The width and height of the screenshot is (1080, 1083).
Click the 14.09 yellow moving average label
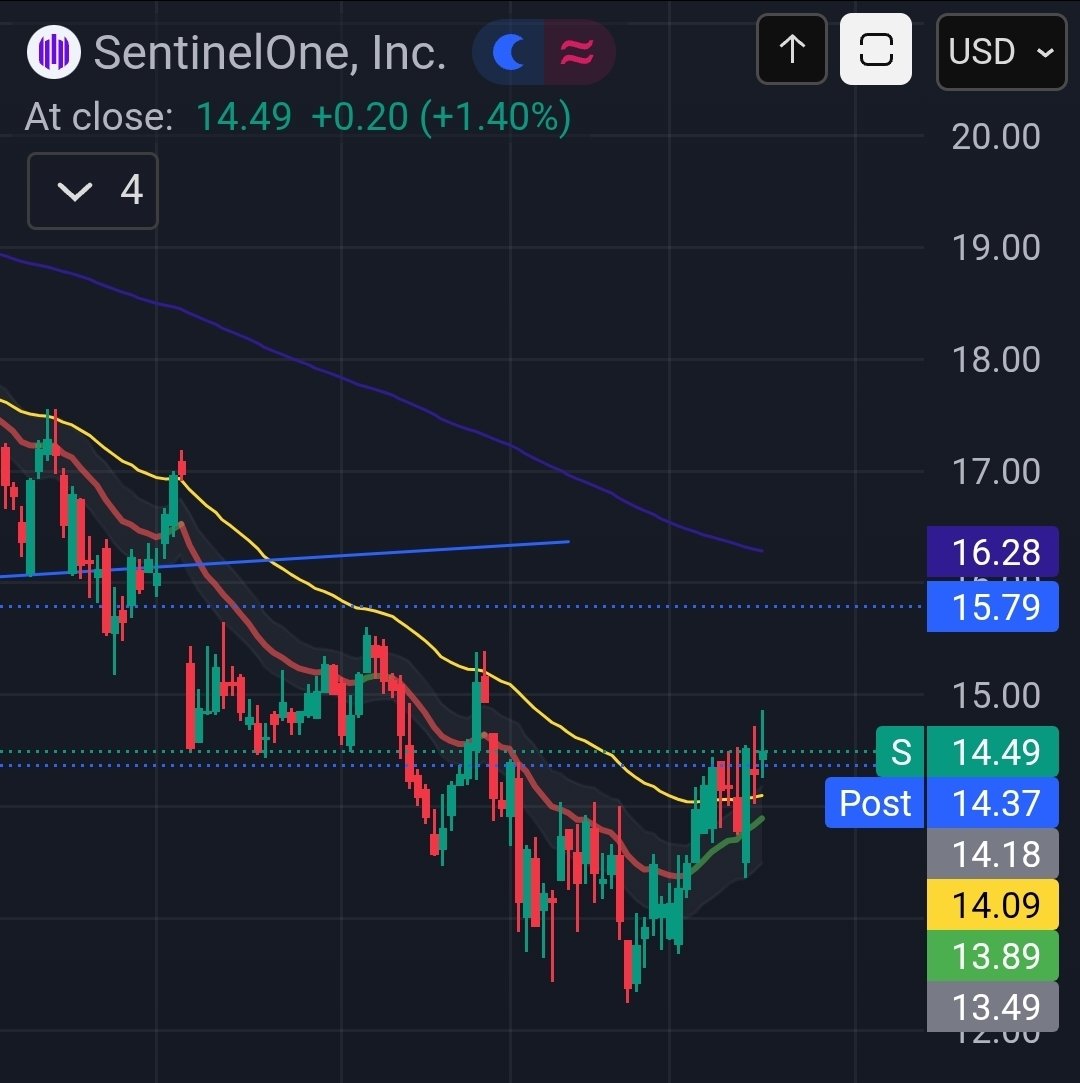(992, 905)
